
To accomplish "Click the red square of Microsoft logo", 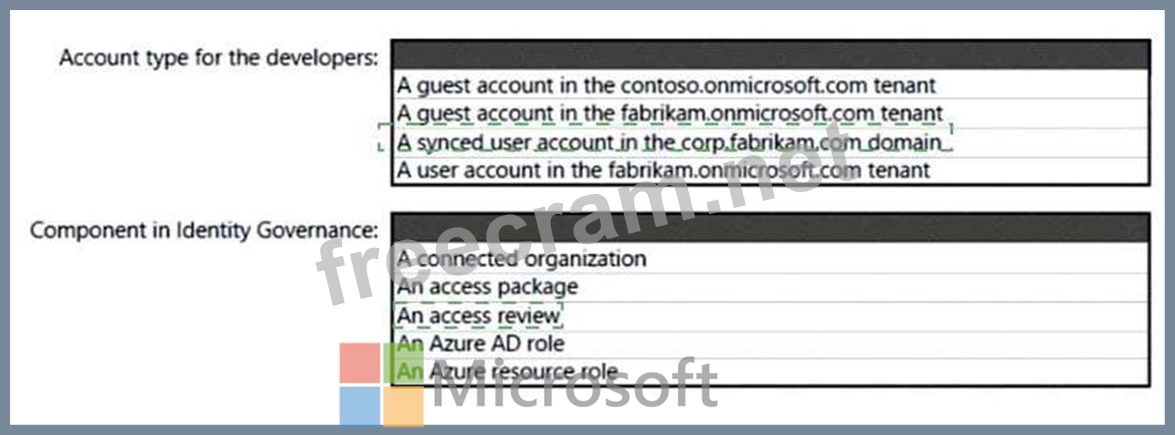I will 358,364.
